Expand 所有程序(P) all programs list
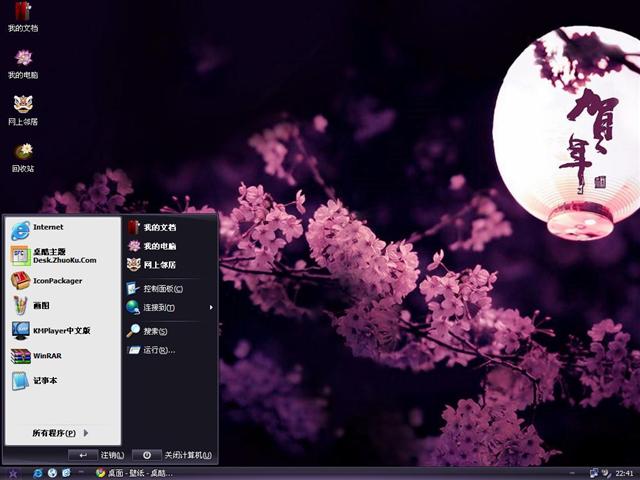Viewport: 640px width, 480px height. click(x=60, y=433)
